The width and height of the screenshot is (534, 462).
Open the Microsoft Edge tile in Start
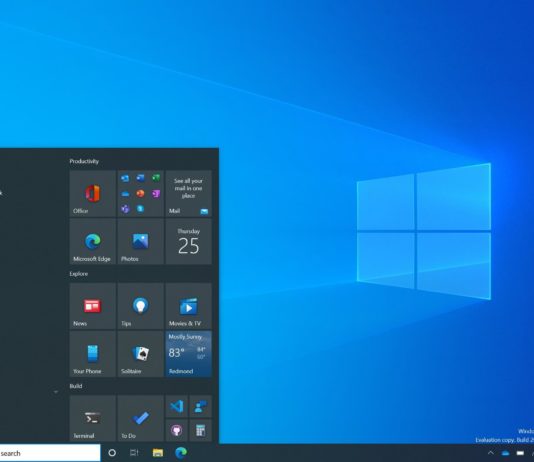pyautogui.click(x=93, y=241)
